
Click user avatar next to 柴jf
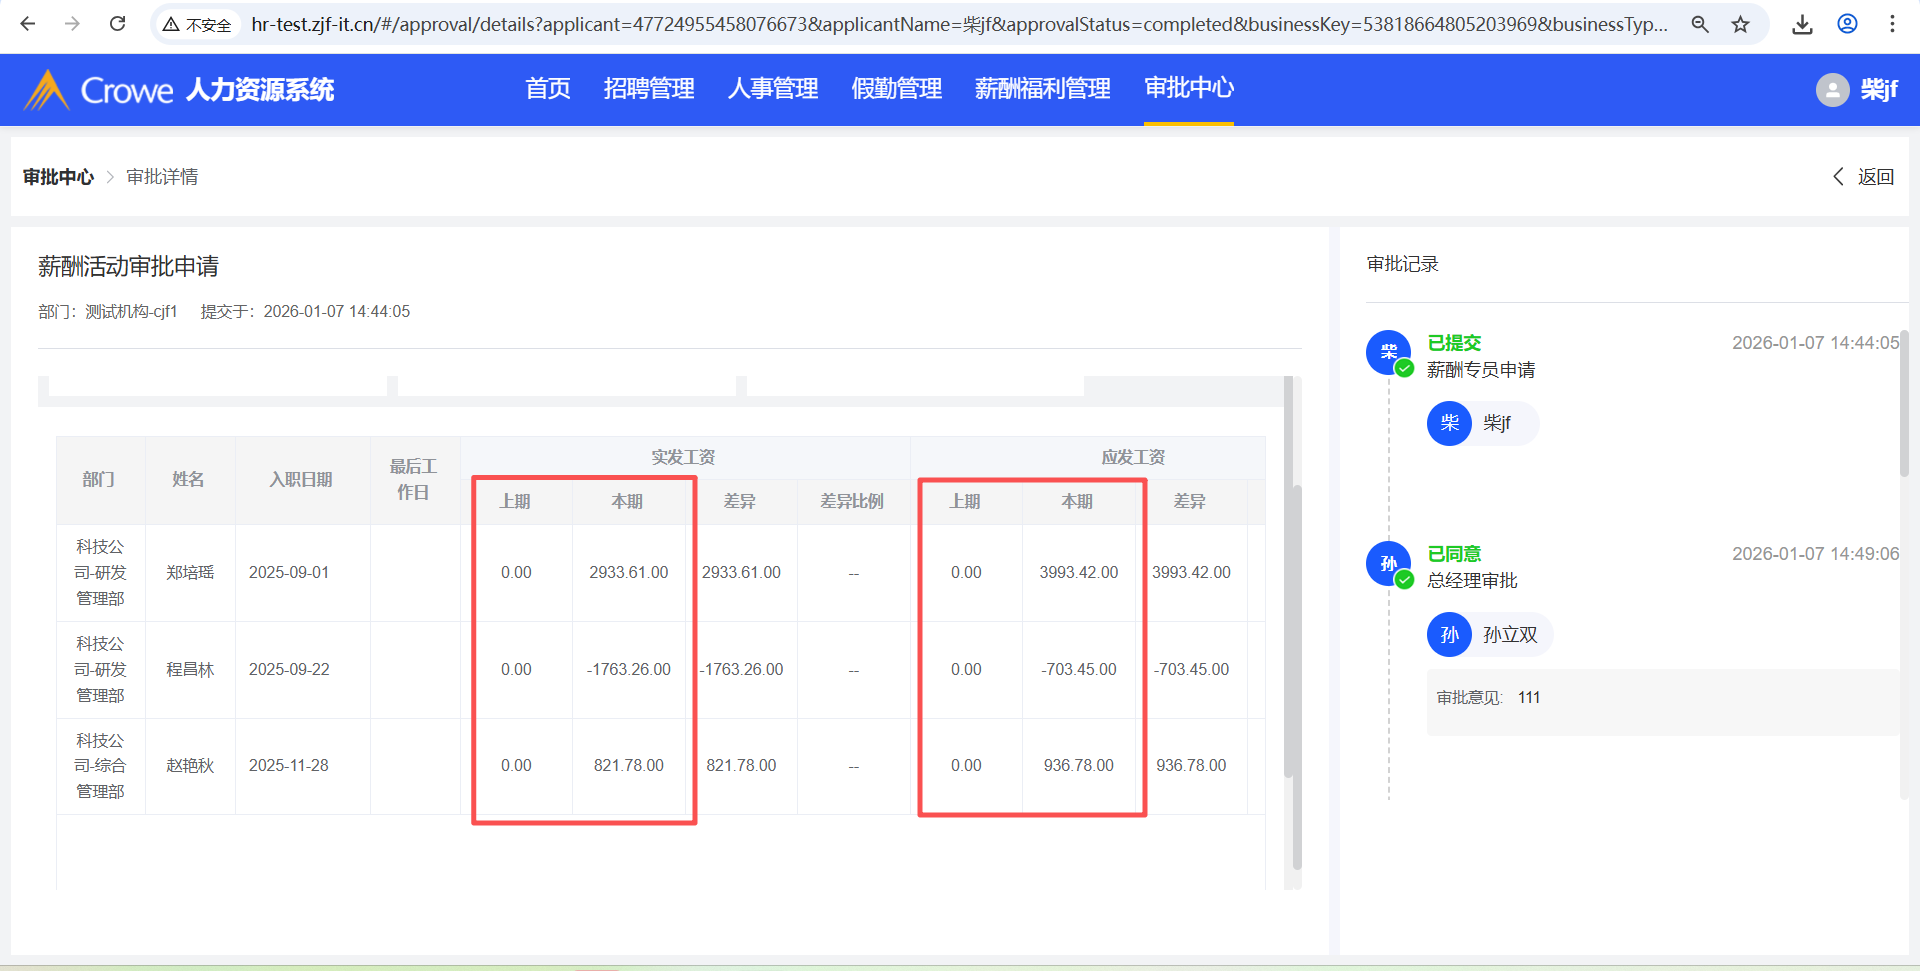[x=1832, y=90]
